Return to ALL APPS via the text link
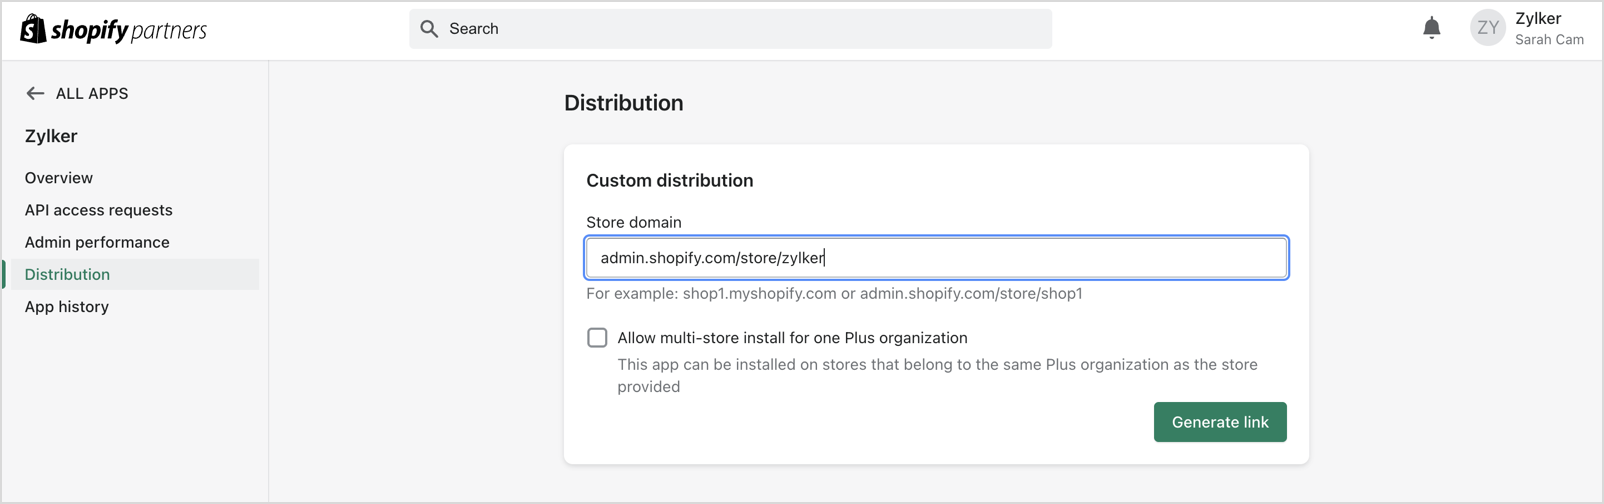Viewport: 1604px width, 504px height. coord(92,93)
